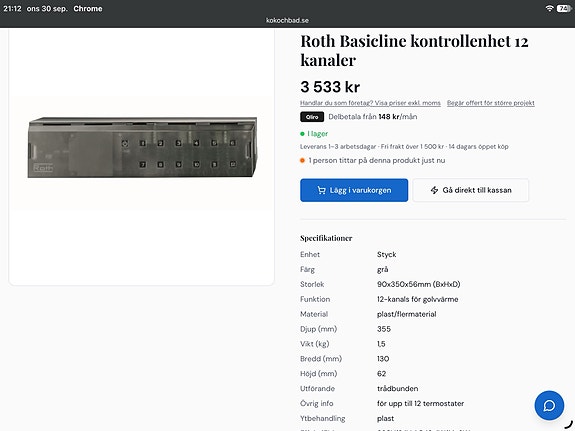Click the I lager stock status
This screenshot has height=431, width=575.
point(314,134)
